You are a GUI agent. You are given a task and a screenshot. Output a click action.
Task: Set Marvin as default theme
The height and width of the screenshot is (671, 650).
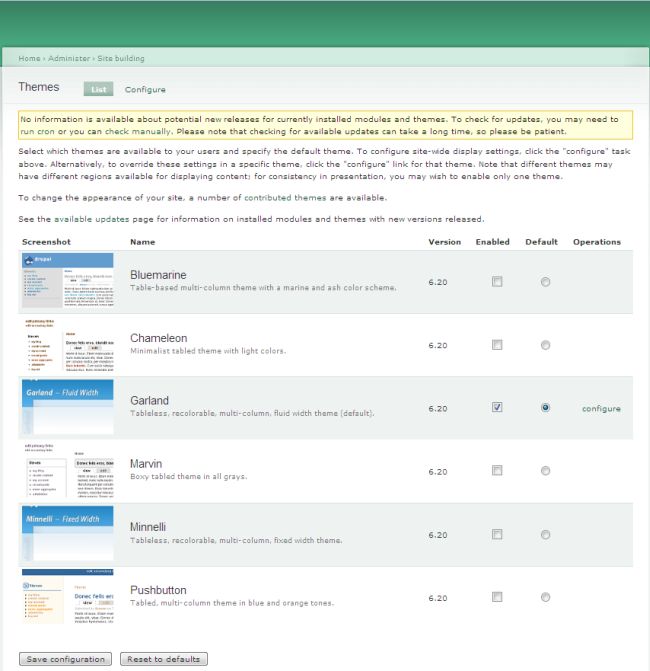[545, 471]
